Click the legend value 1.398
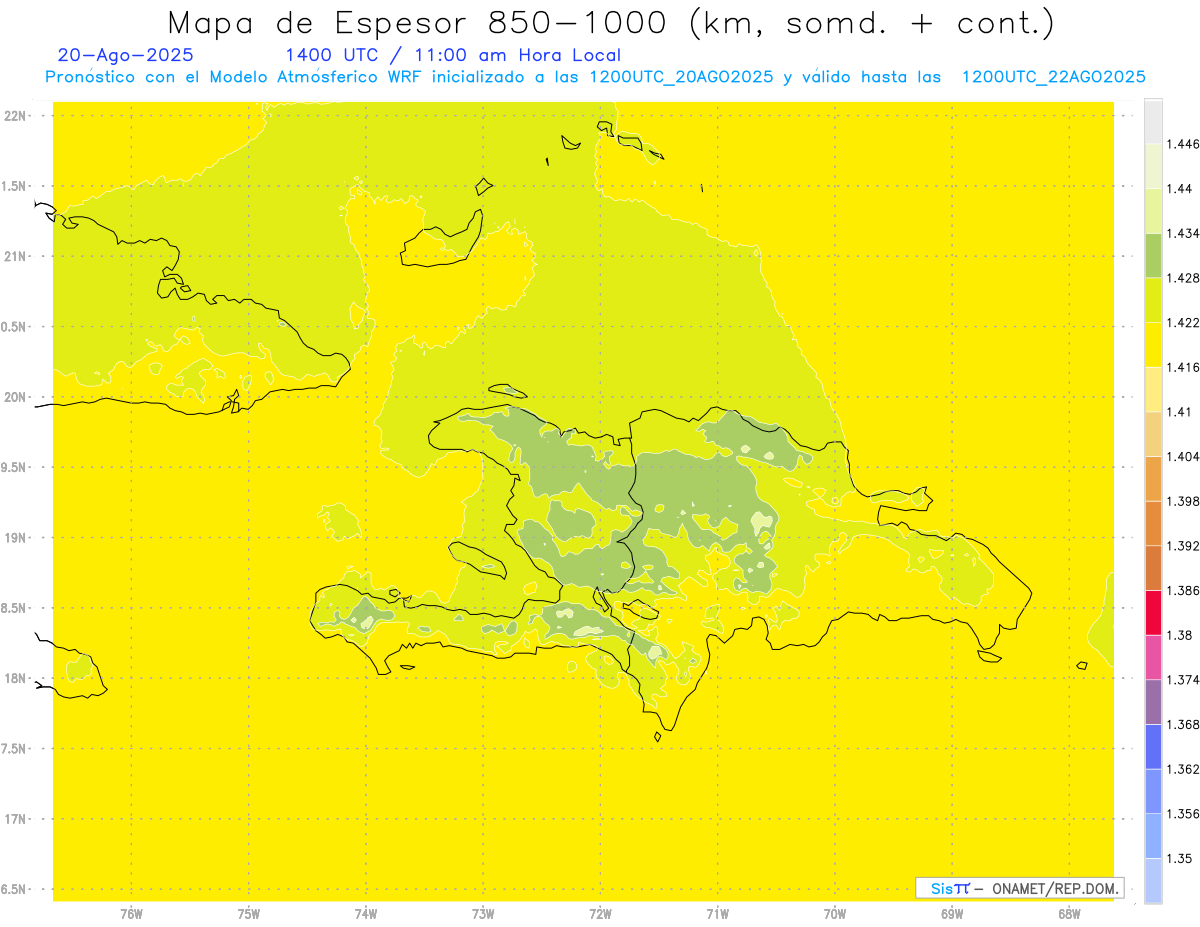Viewport: 1200px width, 927px height. coord(1182,501)
